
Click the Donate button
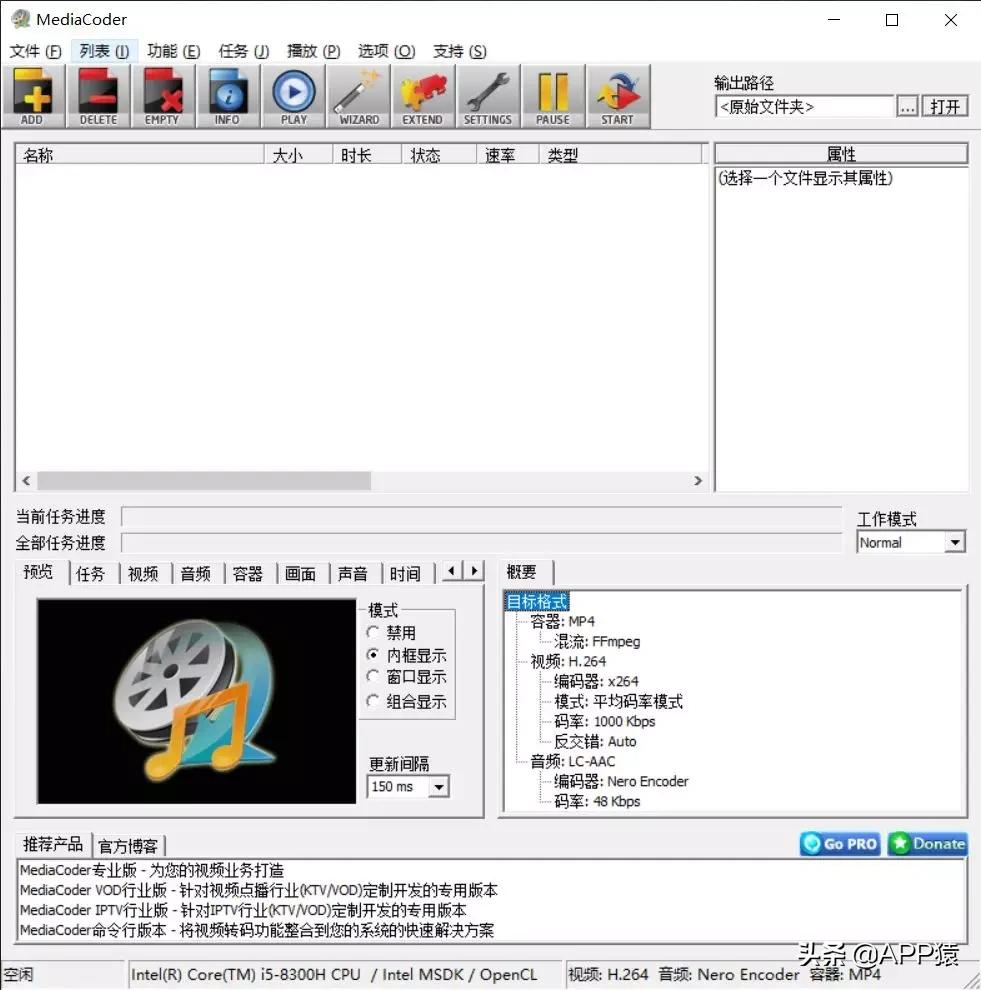pos(927,844)
